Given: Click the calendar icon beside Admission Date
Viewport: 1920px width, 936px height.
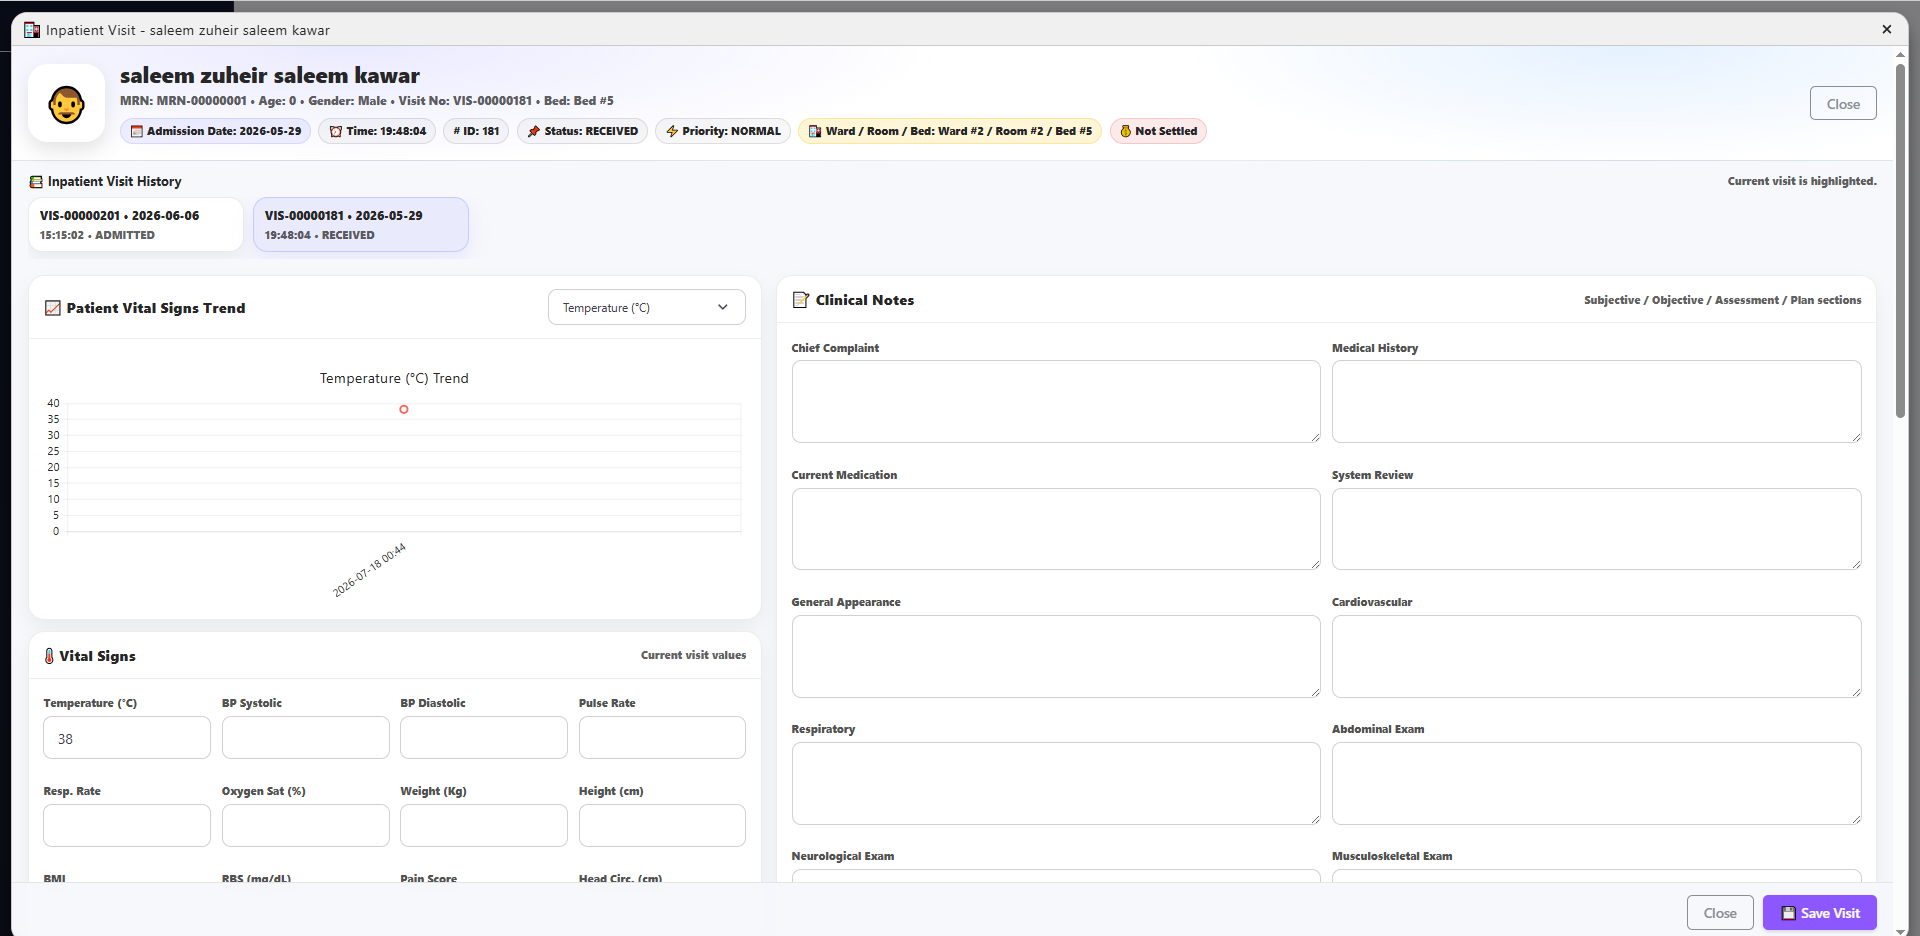Looking at the screenshot, I should [x=137, y=131].
